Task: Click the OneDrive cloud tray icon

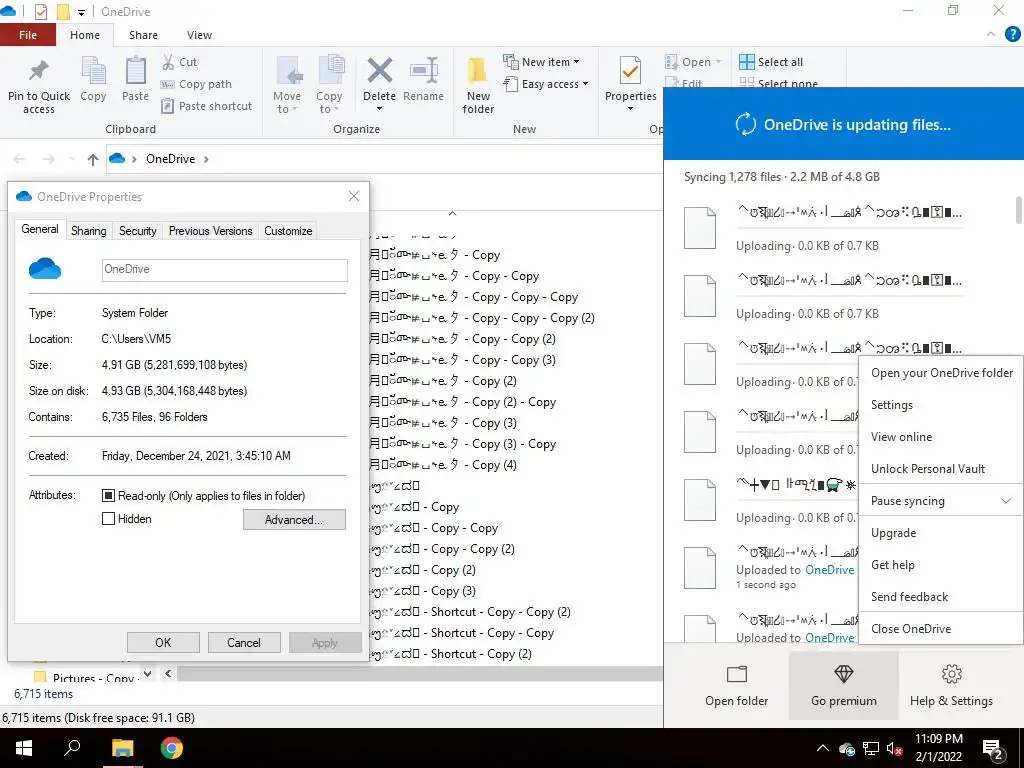Action: [847, 749]
